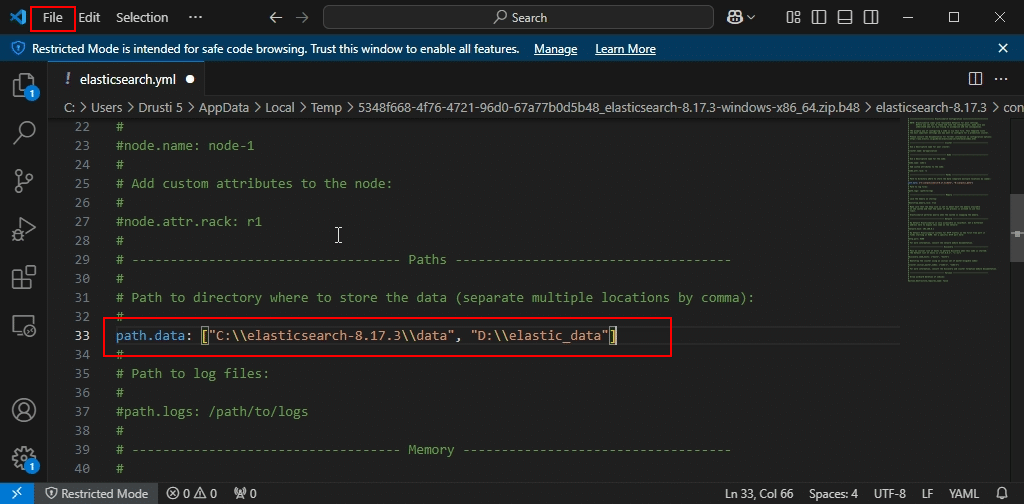The image size is (1024, 504).
Task: Open the Selection menu
Action: coord(142,17)
